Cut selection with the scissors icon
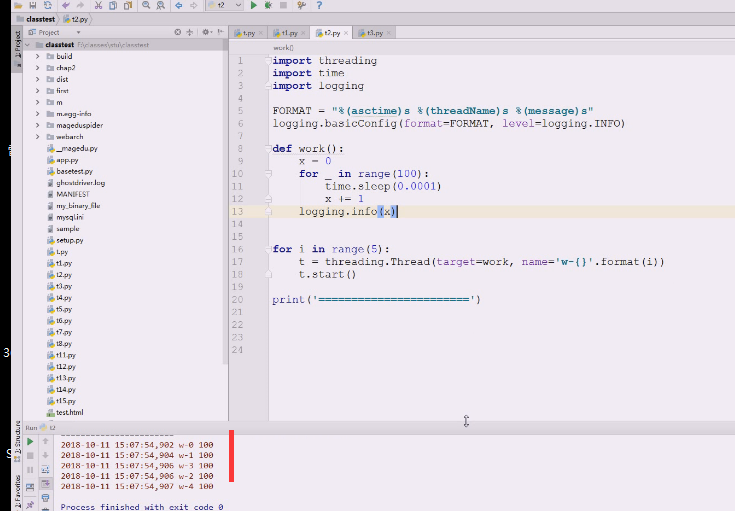The width and height of the screenshot is (735, 511). (98, 5)
